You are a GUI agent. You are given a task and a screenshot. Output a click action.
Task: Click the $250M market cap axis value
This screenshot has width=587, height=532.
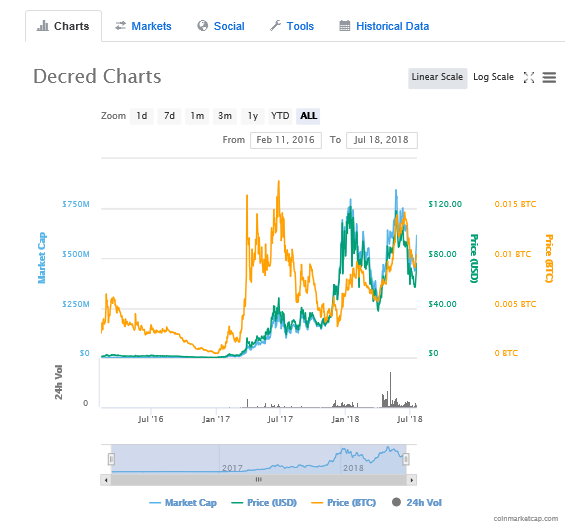pyautogui.click(x=76, y=304)
